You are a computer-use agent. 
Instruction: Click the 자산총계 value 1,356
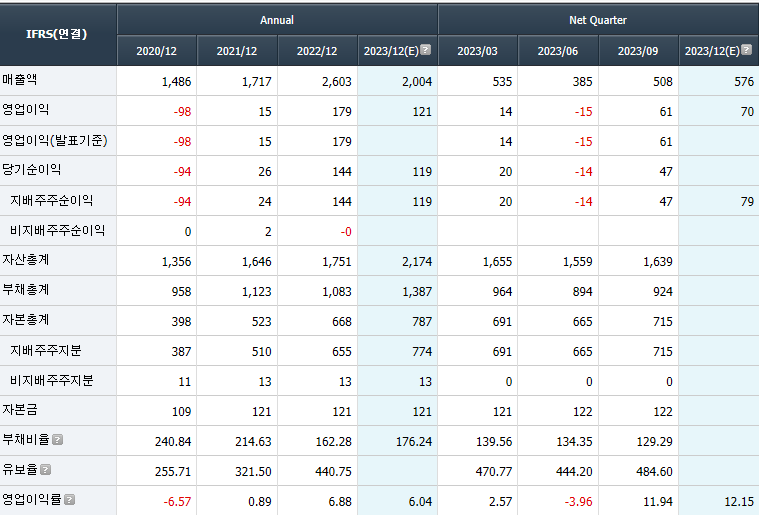click(x=176, y=262)
